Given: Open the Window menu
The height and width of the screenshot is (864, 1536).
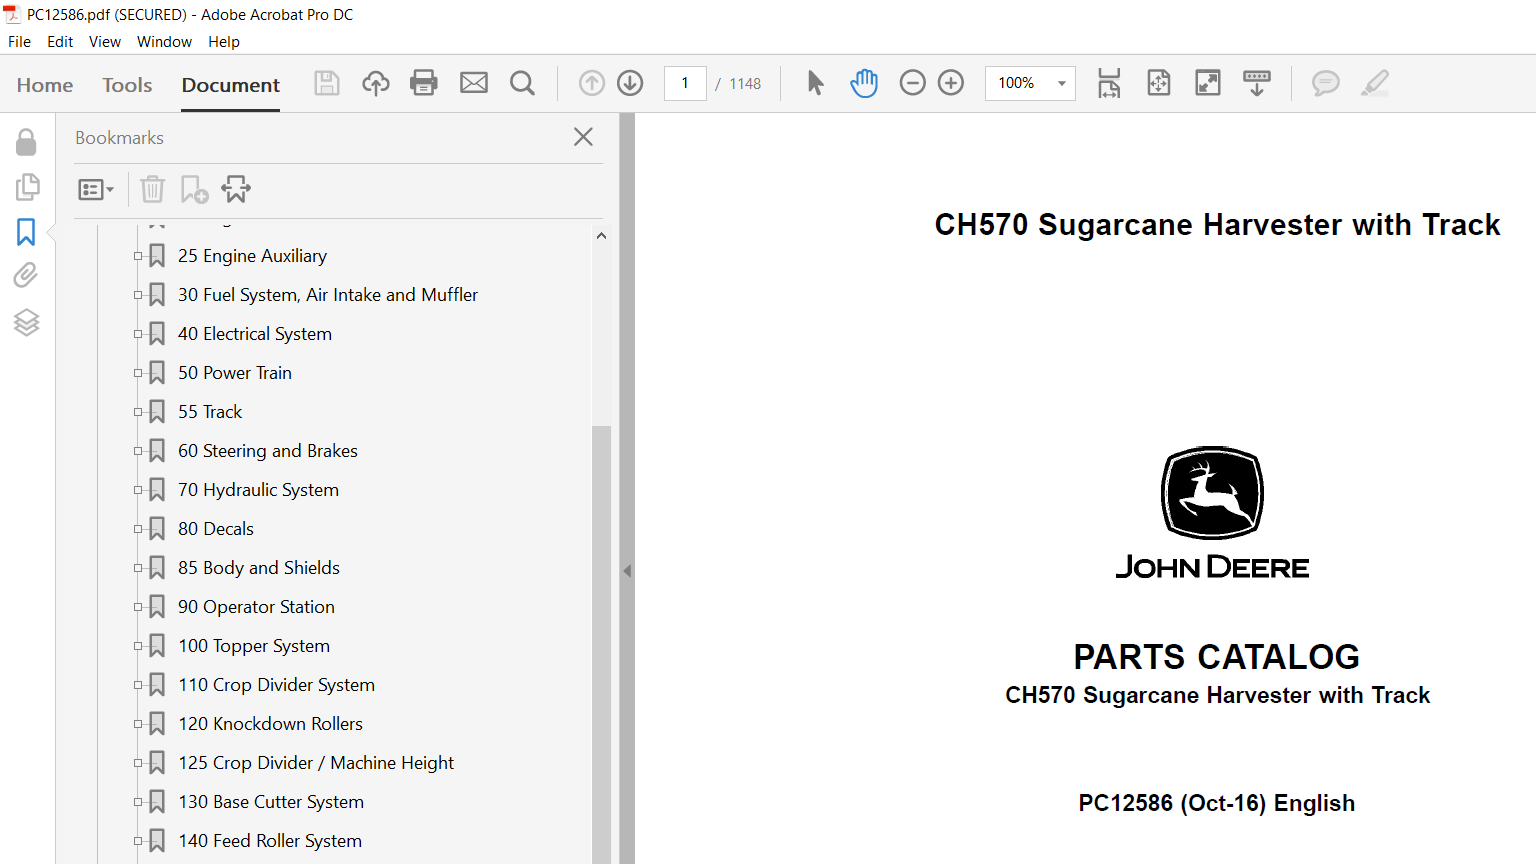Looking at the screenshot, I should 164,42.
